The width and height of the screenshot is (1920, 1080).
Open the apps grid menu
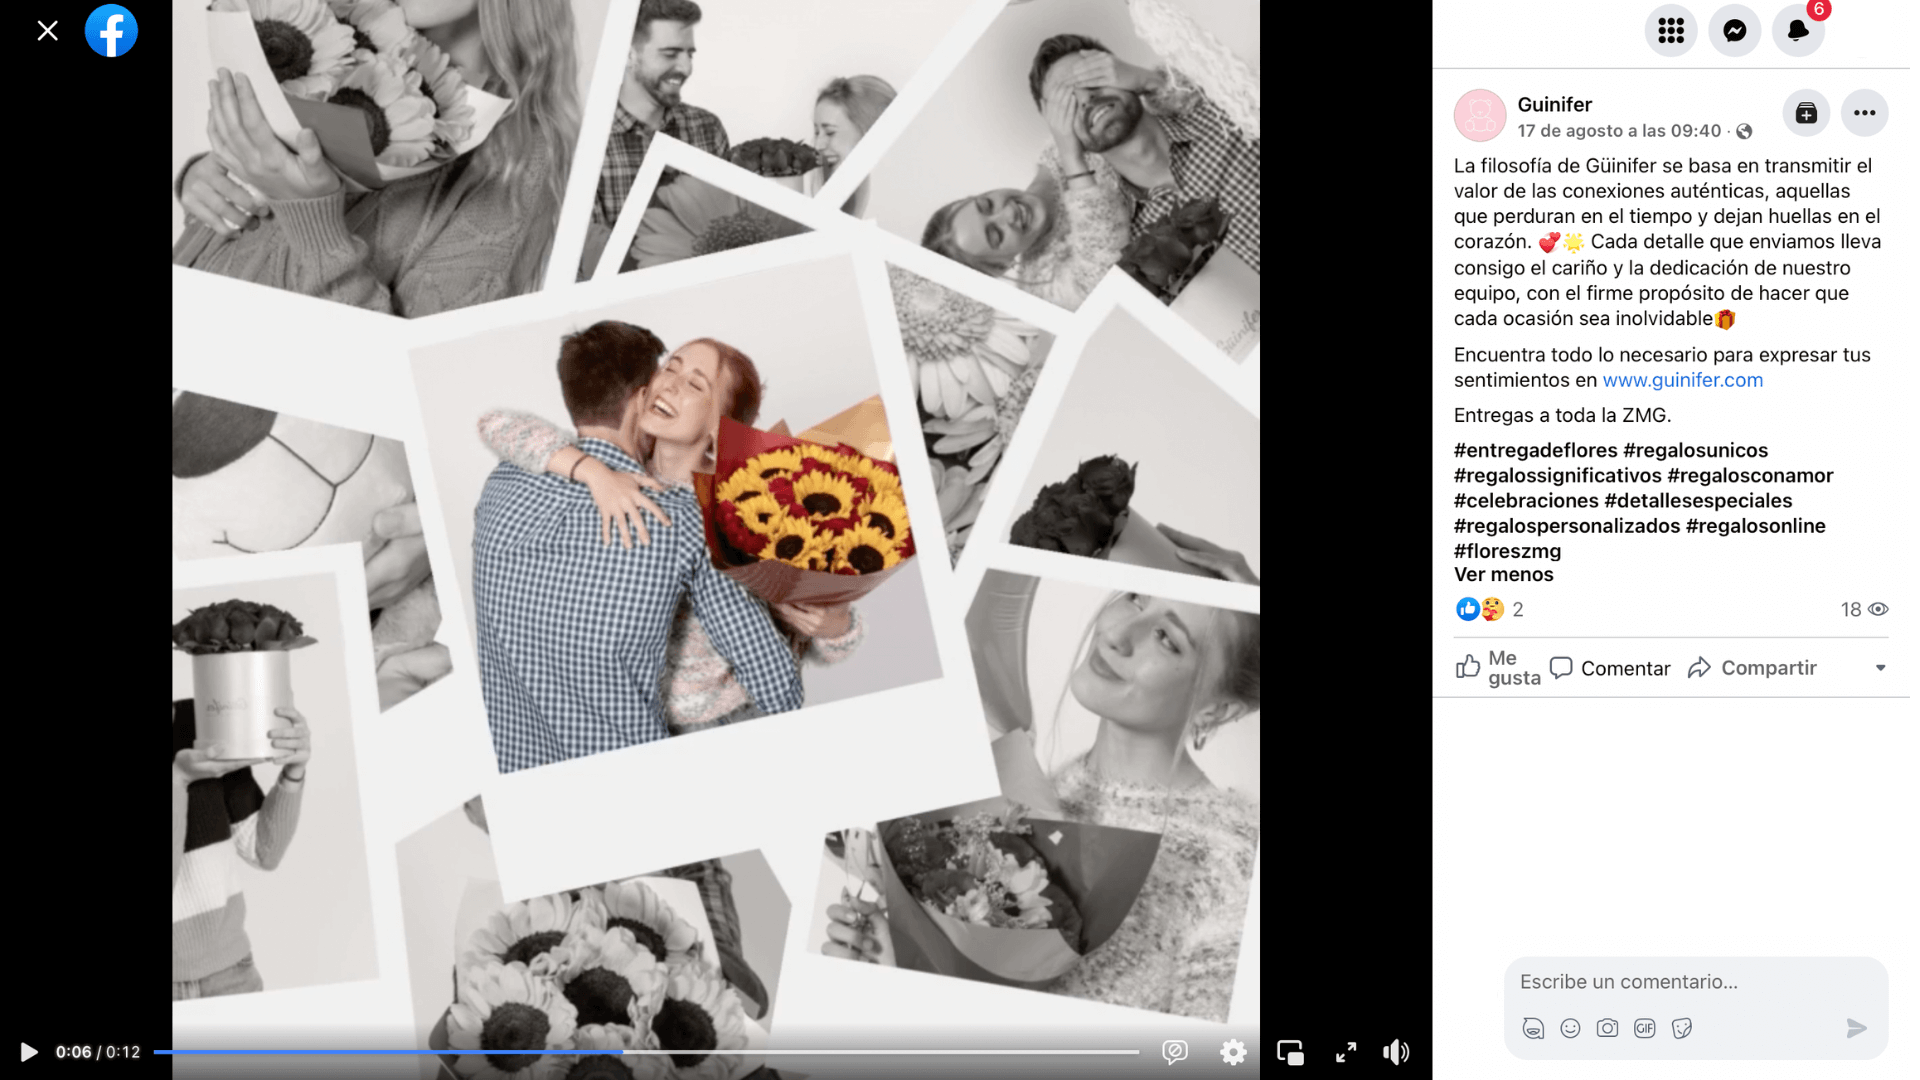[x=1670, y=30]
